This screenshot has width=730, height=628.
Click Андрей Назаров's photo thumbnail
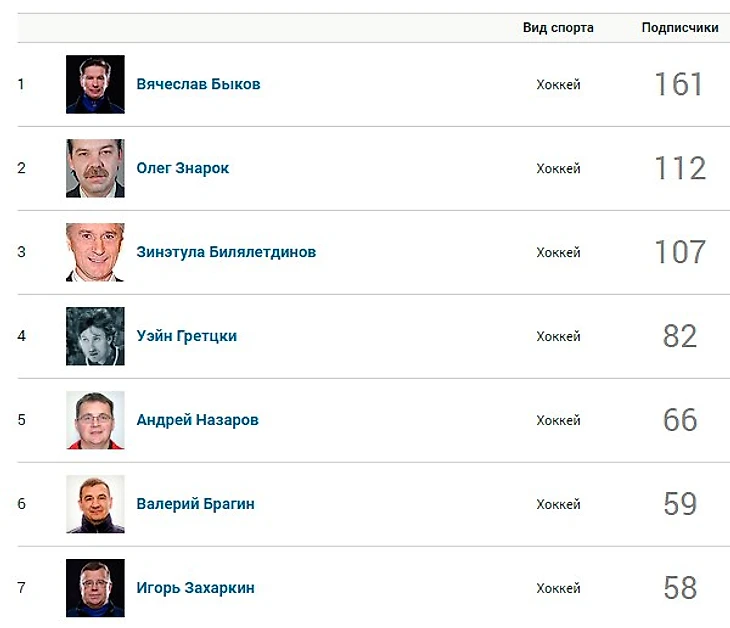tap(95, 420)
